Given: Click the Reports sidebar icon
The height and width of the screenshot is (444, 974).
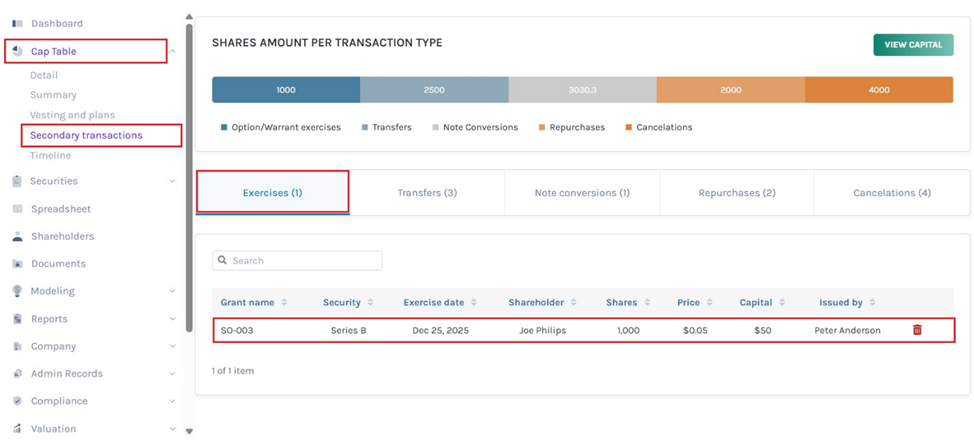Looking at the screenshot, I should click(x=17, y=319).
